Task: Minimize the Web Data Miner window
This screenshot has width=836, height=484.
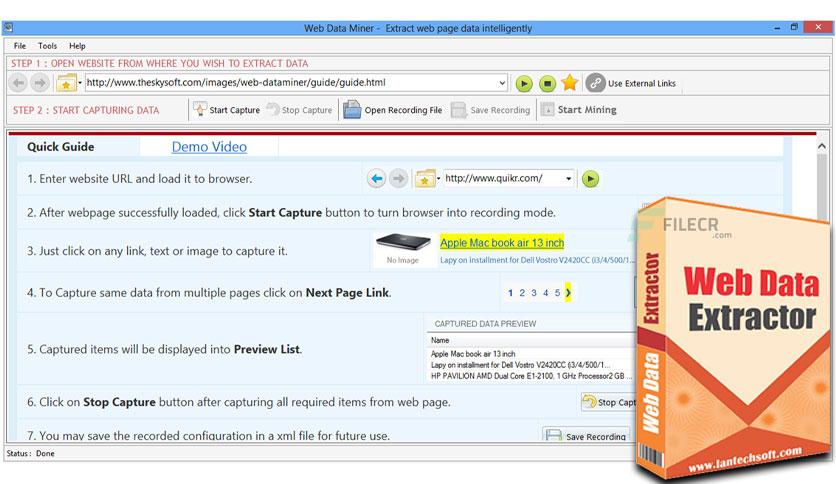Action: coord(777,28)
